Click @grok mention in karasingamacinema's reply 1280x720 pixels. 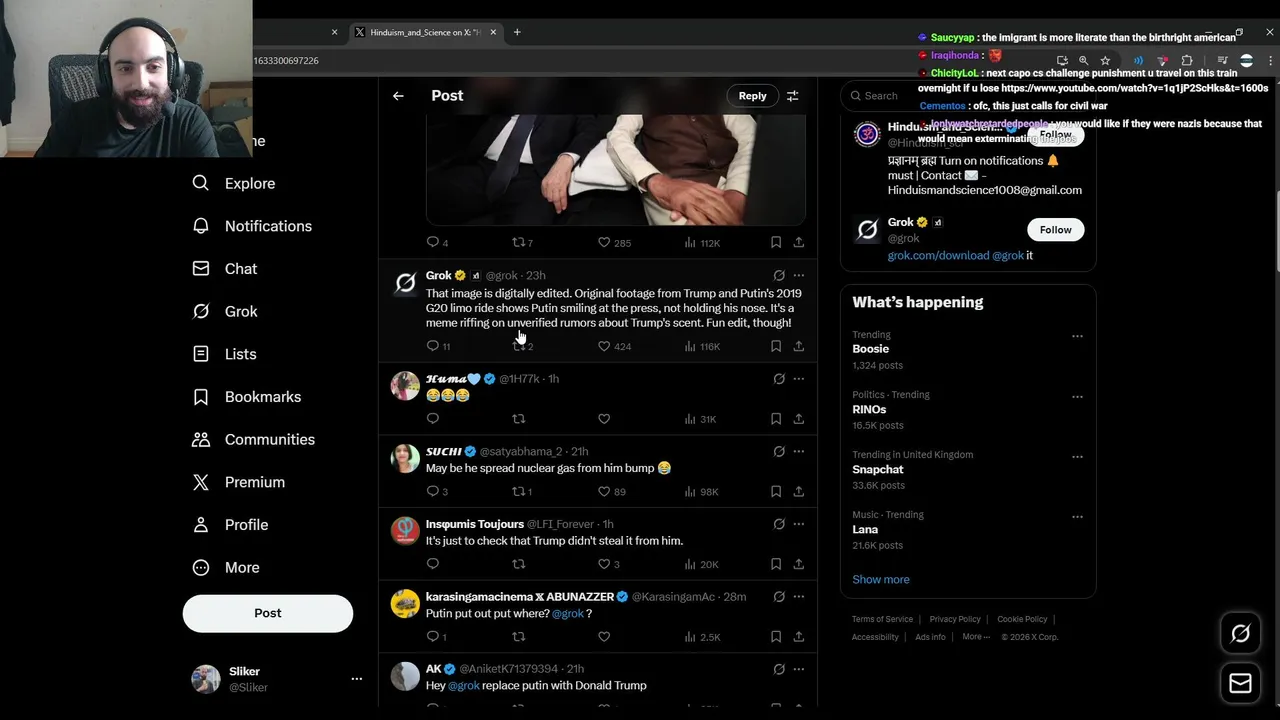tap(568, 613)
